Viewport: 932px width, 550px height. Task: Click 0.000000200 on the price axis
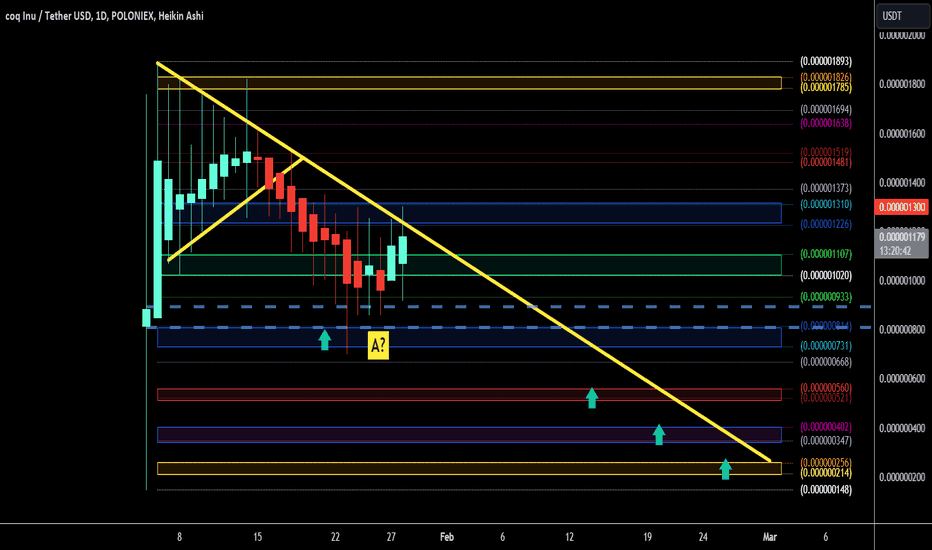(x=902, y=477)
